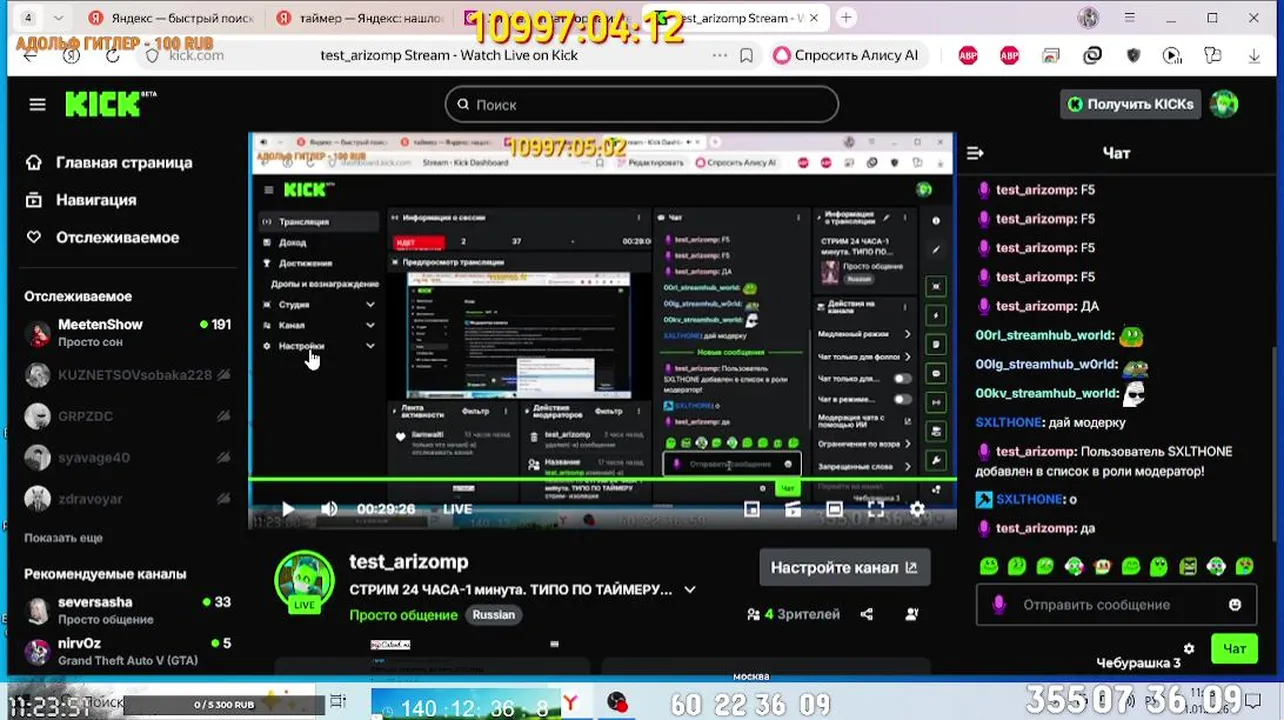Open recommended channel seversasha

coord(127,610)
